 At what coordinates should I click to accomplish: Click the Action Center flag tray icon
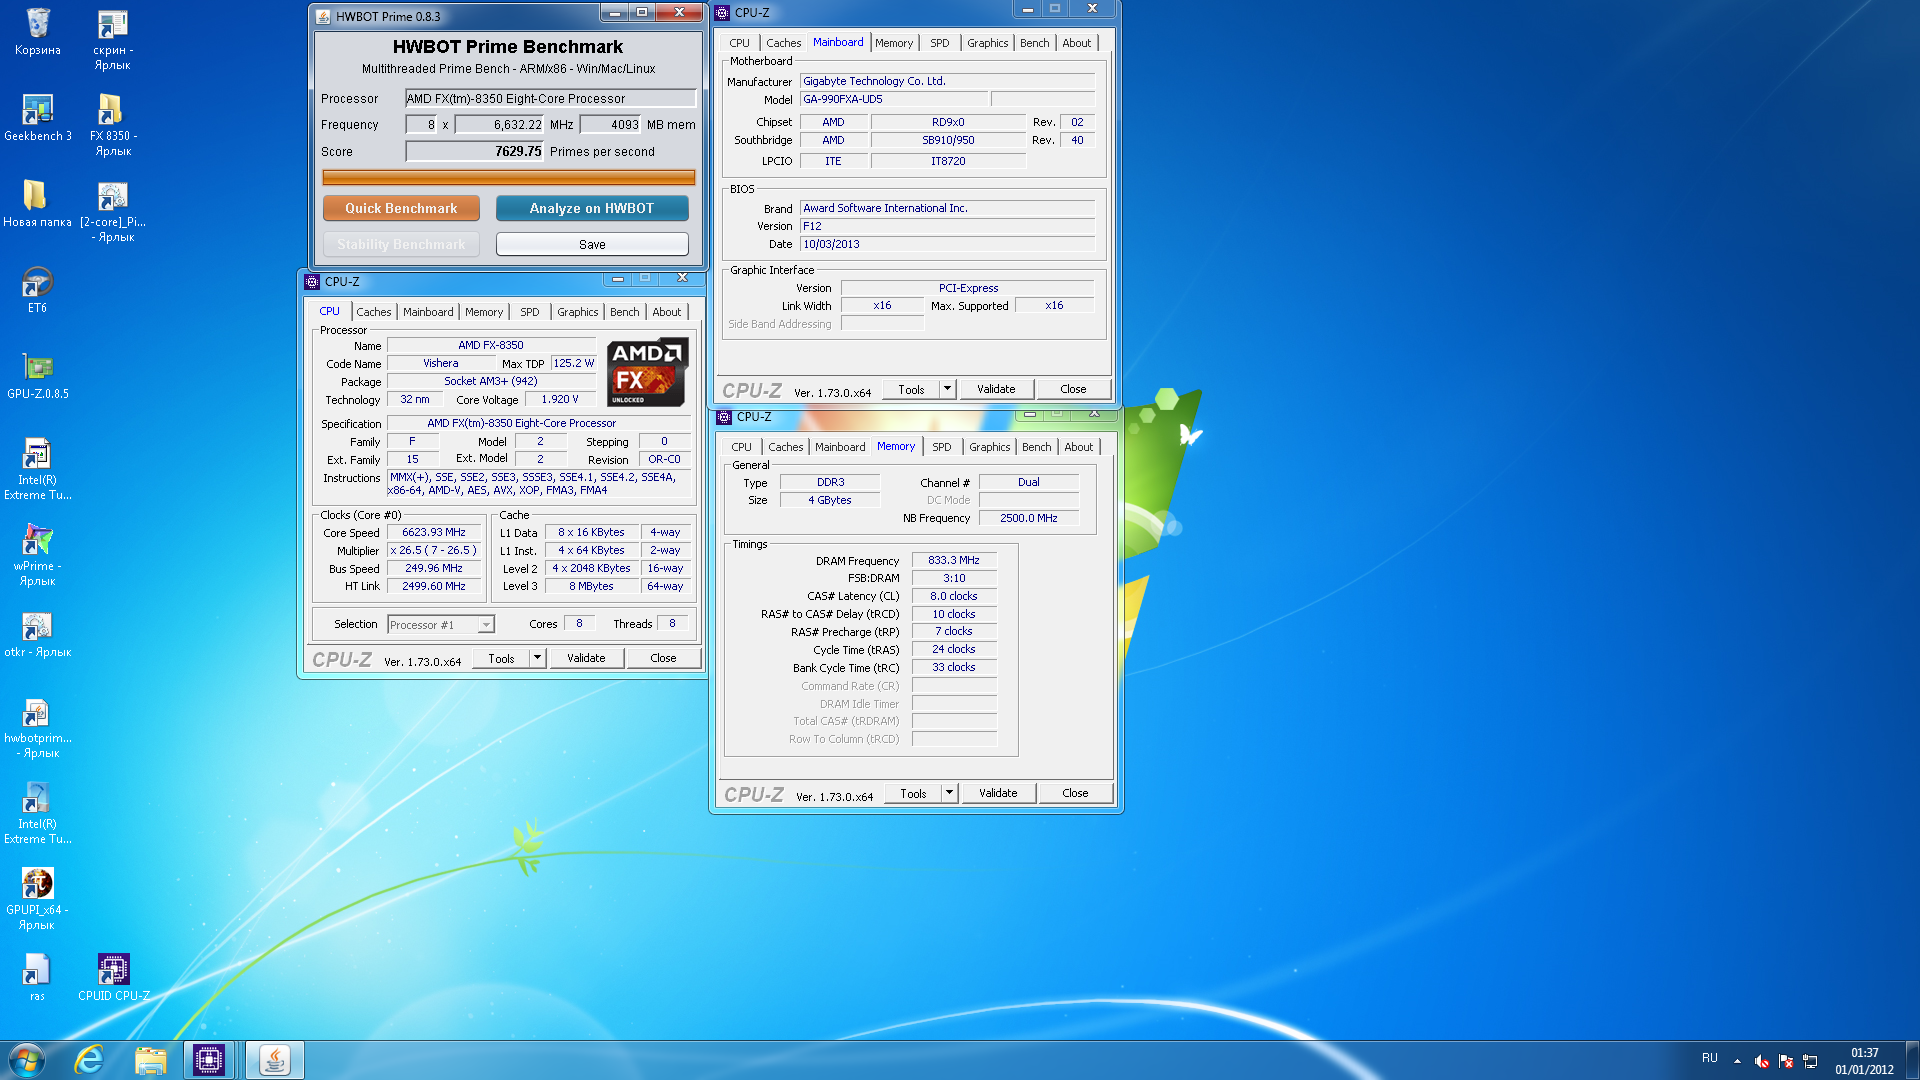point(1786,1061)
